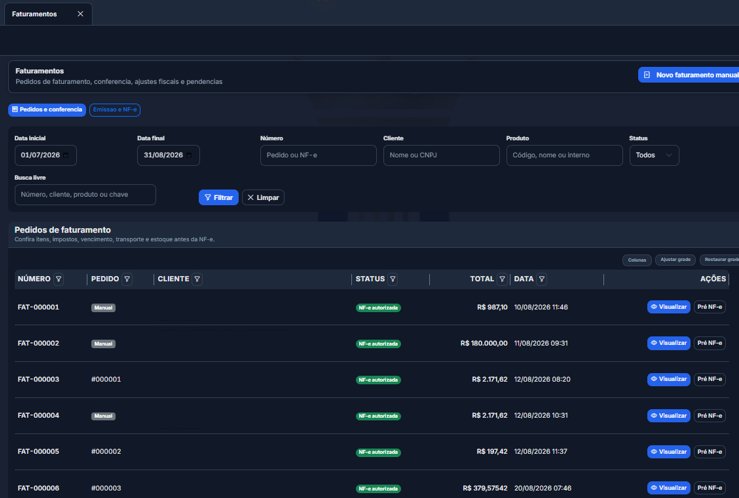Open the CLIENTE column filter icon

click(x=197, y=279)
